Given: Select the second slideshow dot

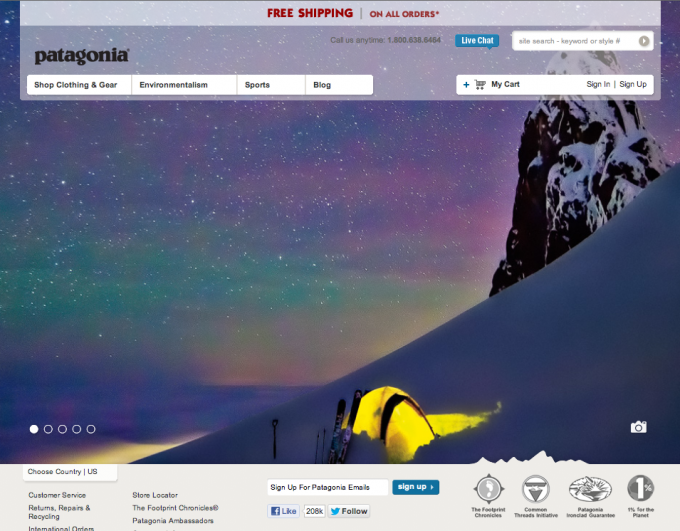Looking at the screenshot, I should (x=48, y=429).
